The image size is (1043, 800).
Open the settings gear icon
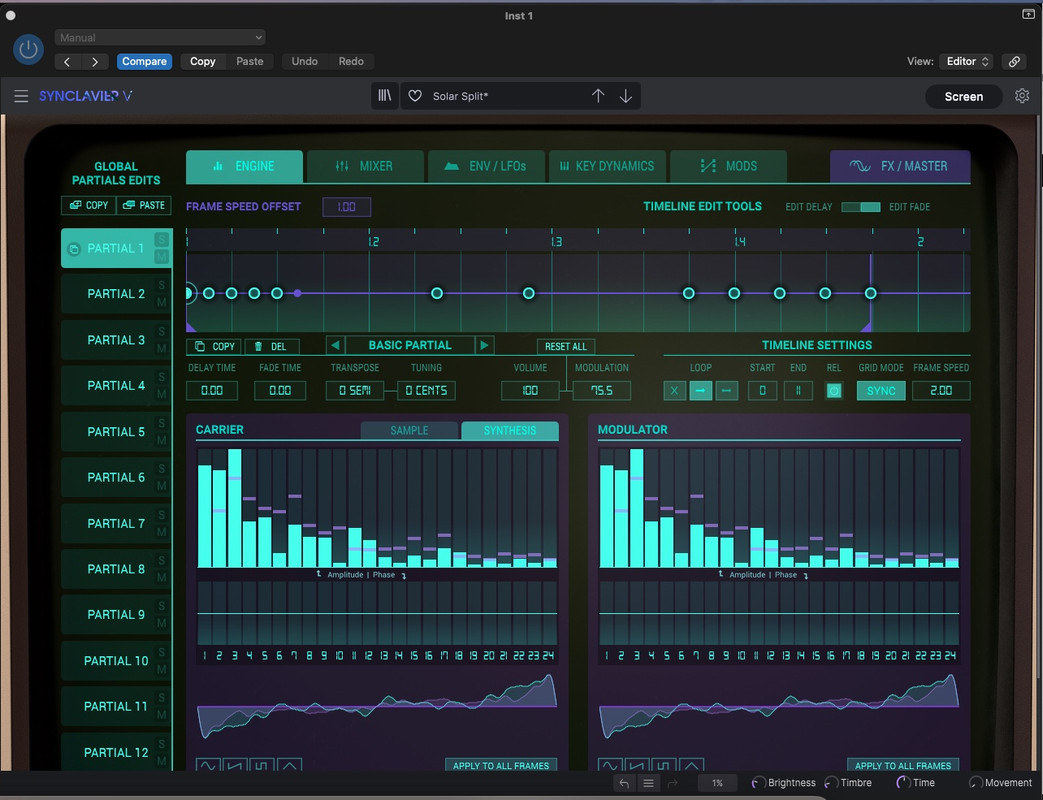pos(1022,96)
